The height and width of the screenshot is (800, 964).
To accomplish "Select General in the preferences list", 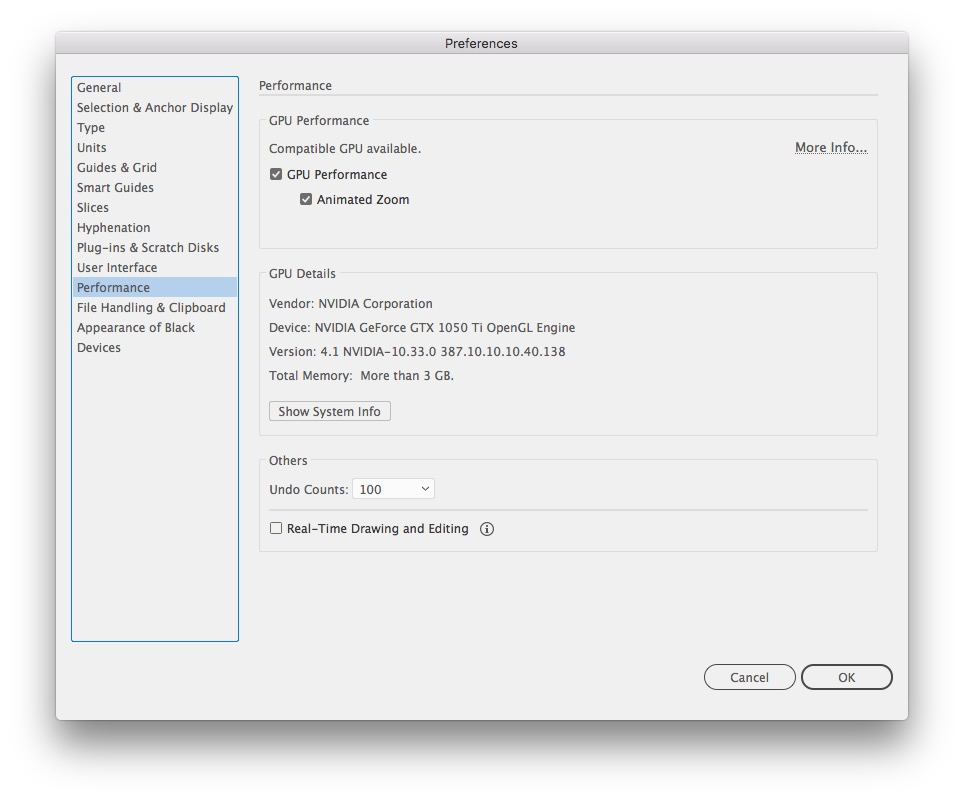I will 99,87.
